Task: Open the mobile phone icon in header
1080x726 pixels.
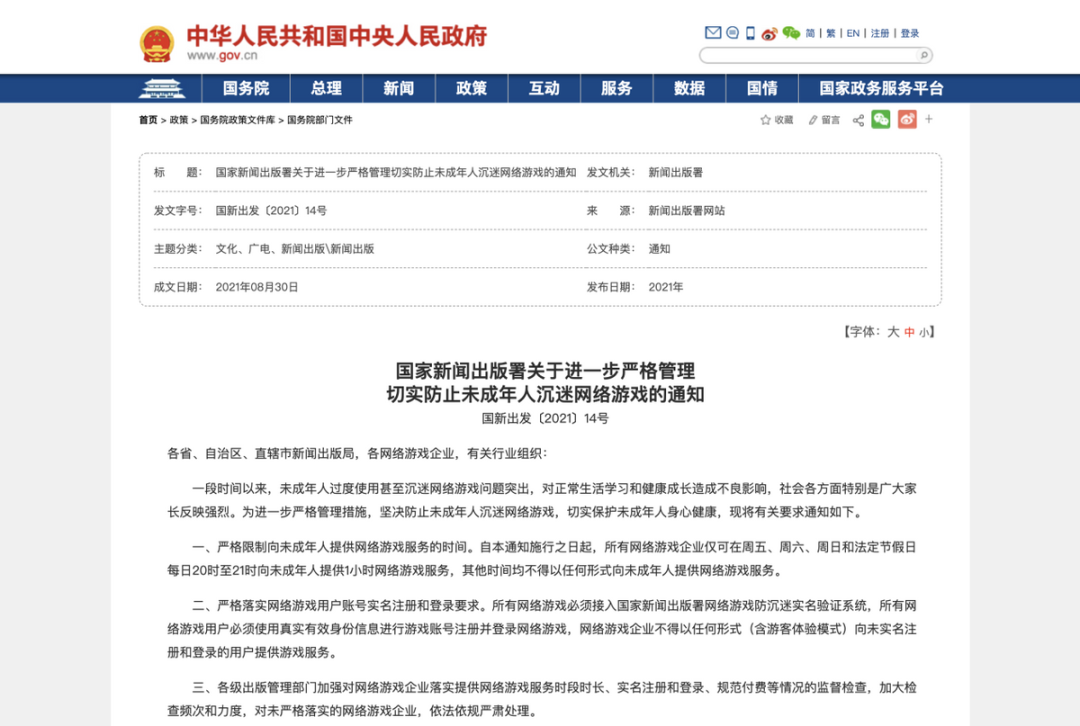Action: [x=751, y=32]
